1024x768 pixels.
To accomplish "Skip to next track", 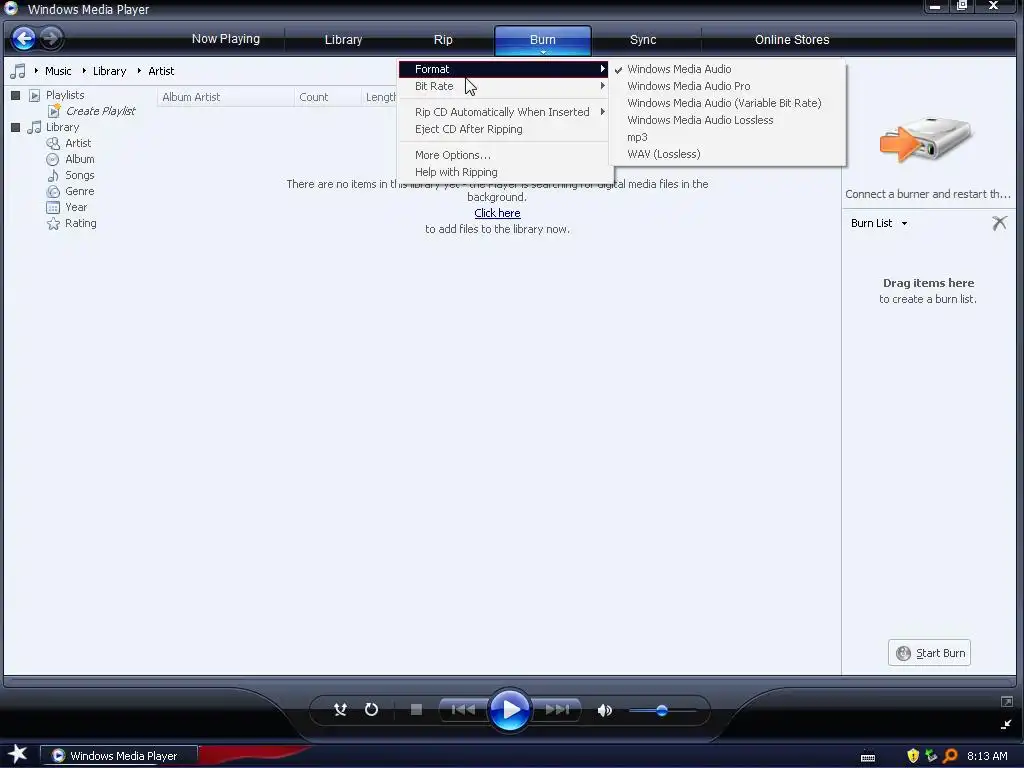I will [x=556, y=709].
